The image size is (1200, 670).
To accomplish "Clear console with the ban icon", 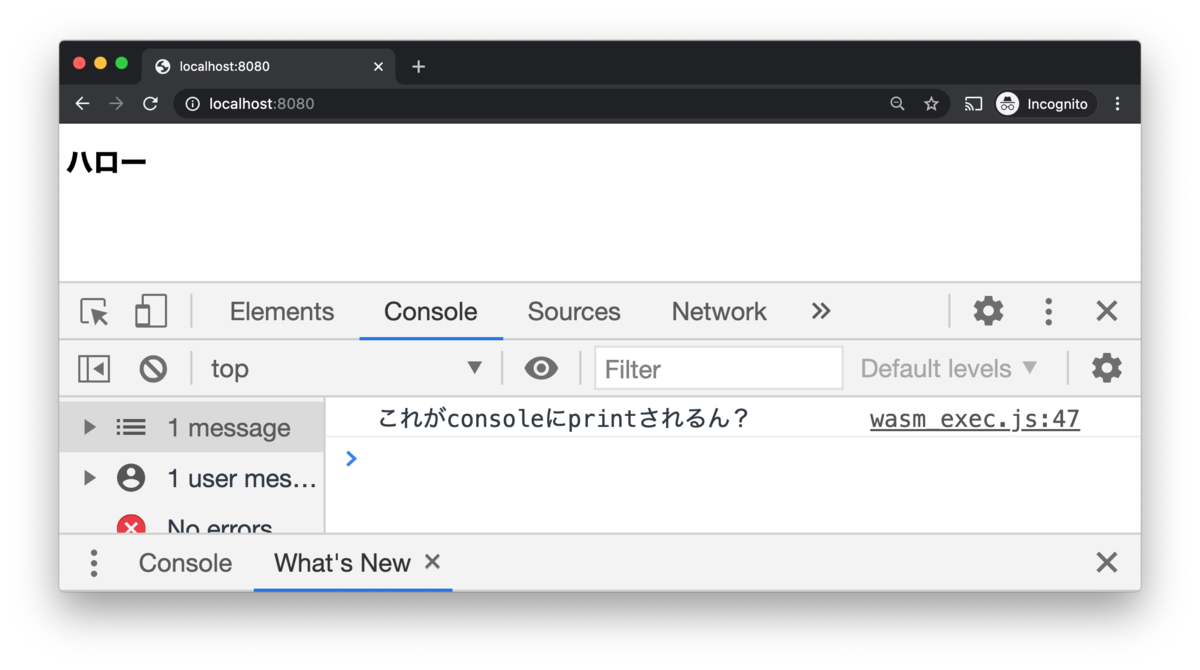I will pos(153,369).
